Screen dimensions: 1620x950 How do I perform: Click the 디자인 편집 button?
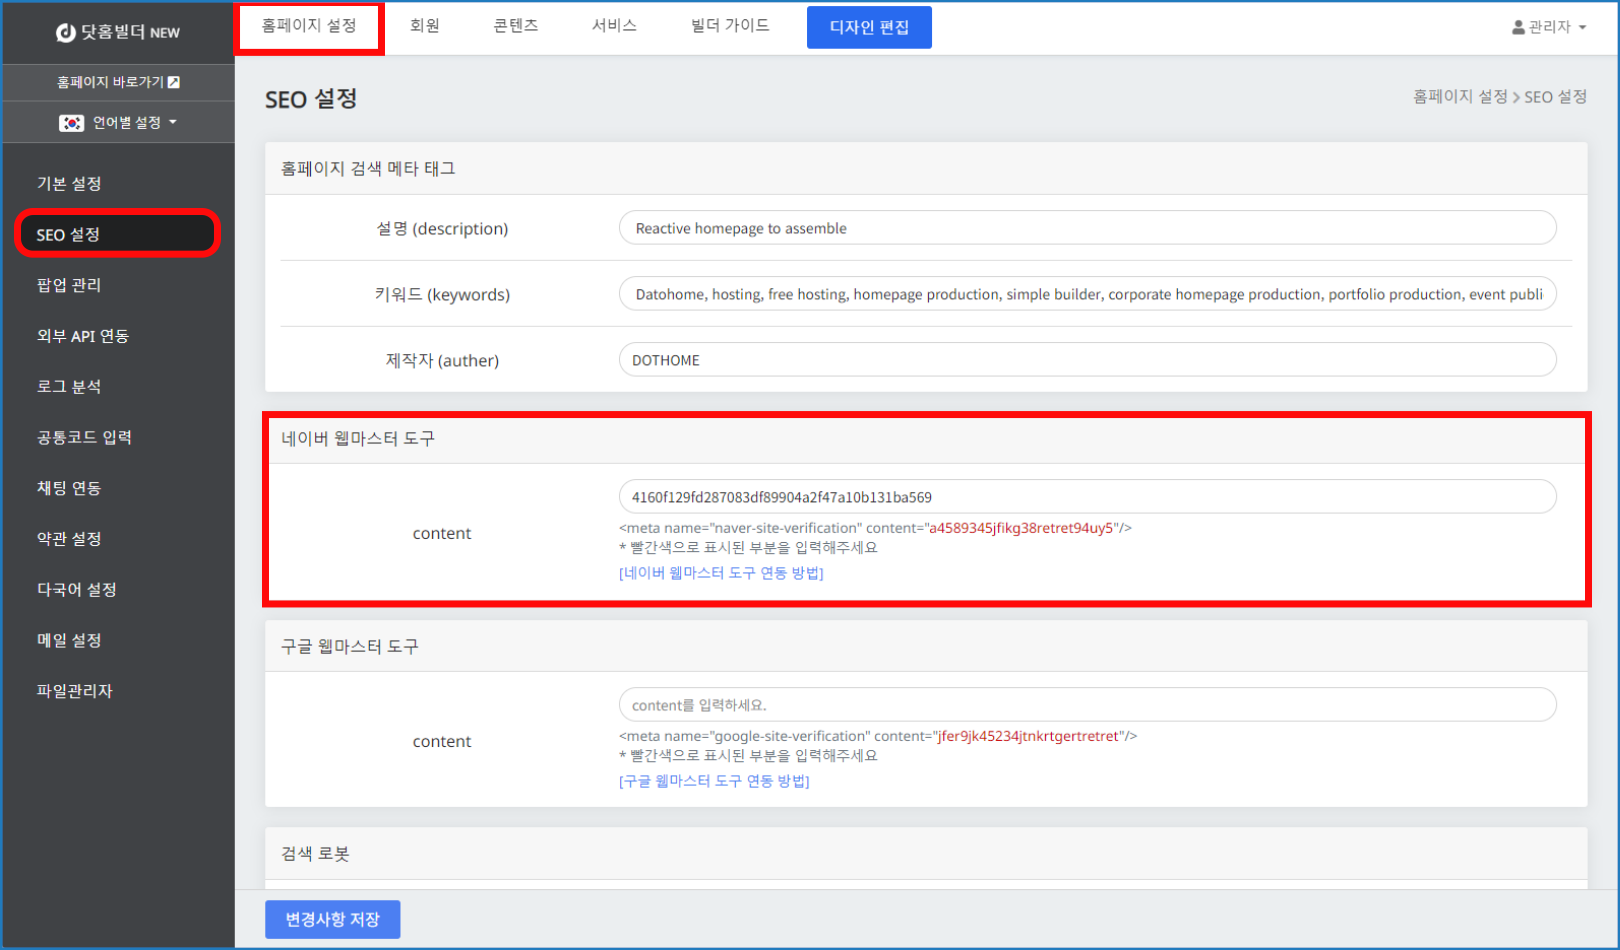pos(869,27)
